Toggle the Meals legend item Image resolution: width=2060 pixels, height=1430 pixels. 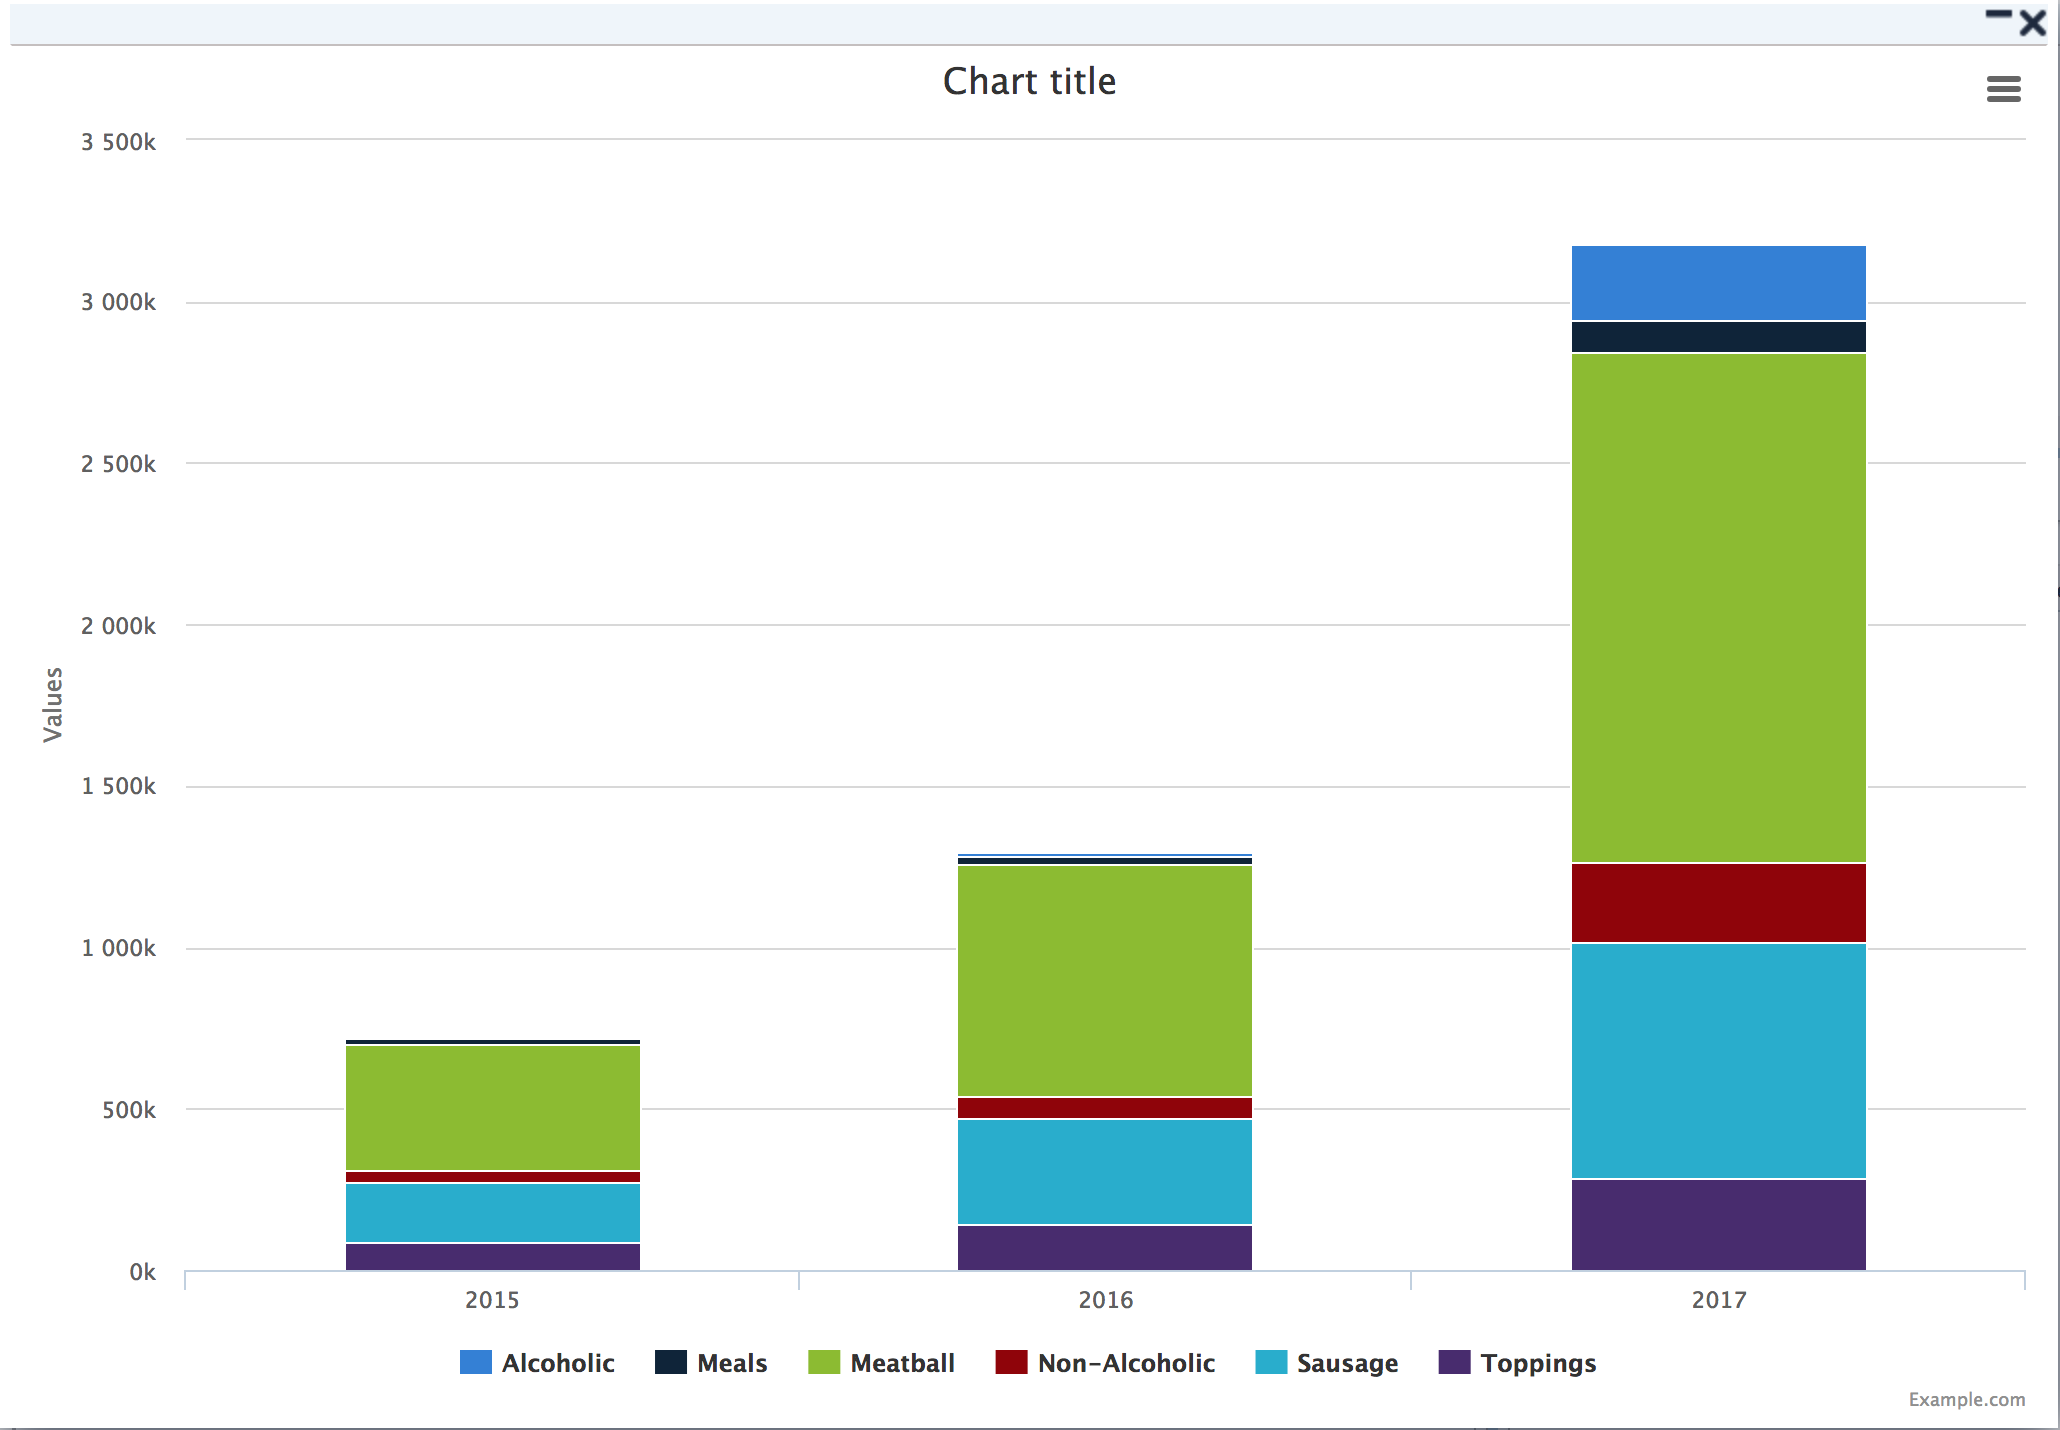coord(731,1363)
